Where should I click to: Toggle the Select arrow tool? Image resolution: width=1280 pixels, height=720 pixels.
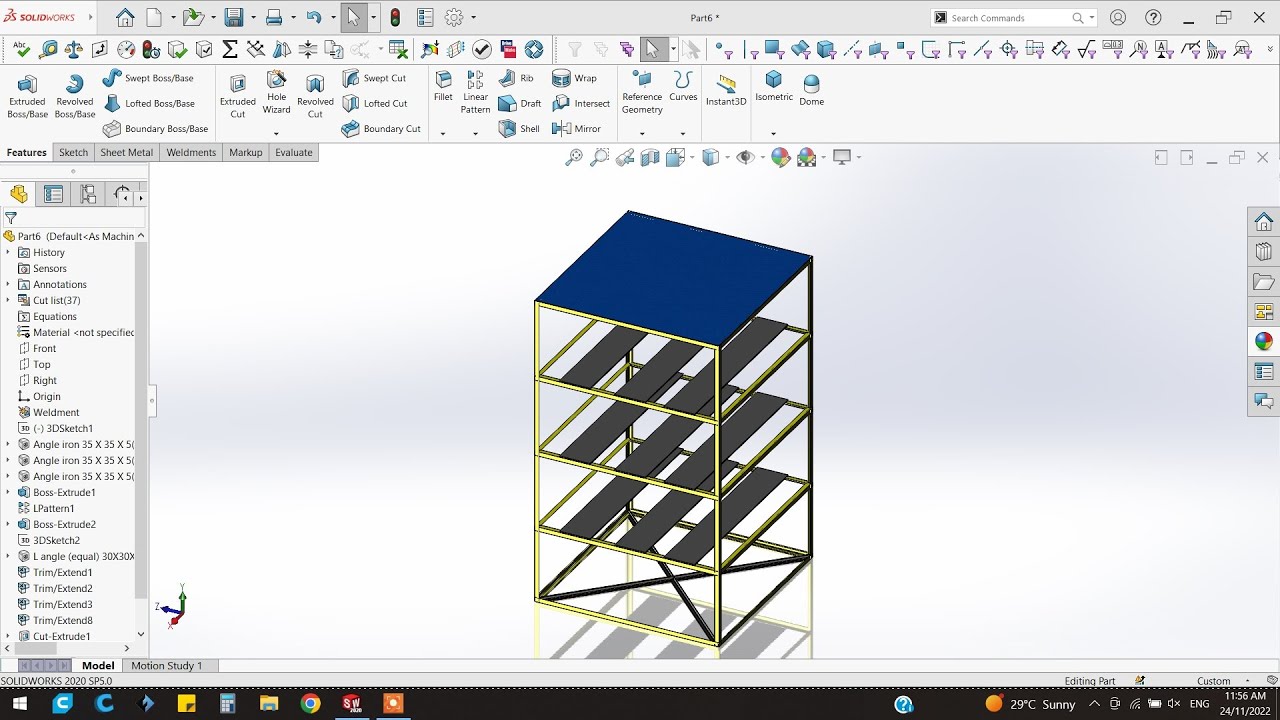point(353,18)
